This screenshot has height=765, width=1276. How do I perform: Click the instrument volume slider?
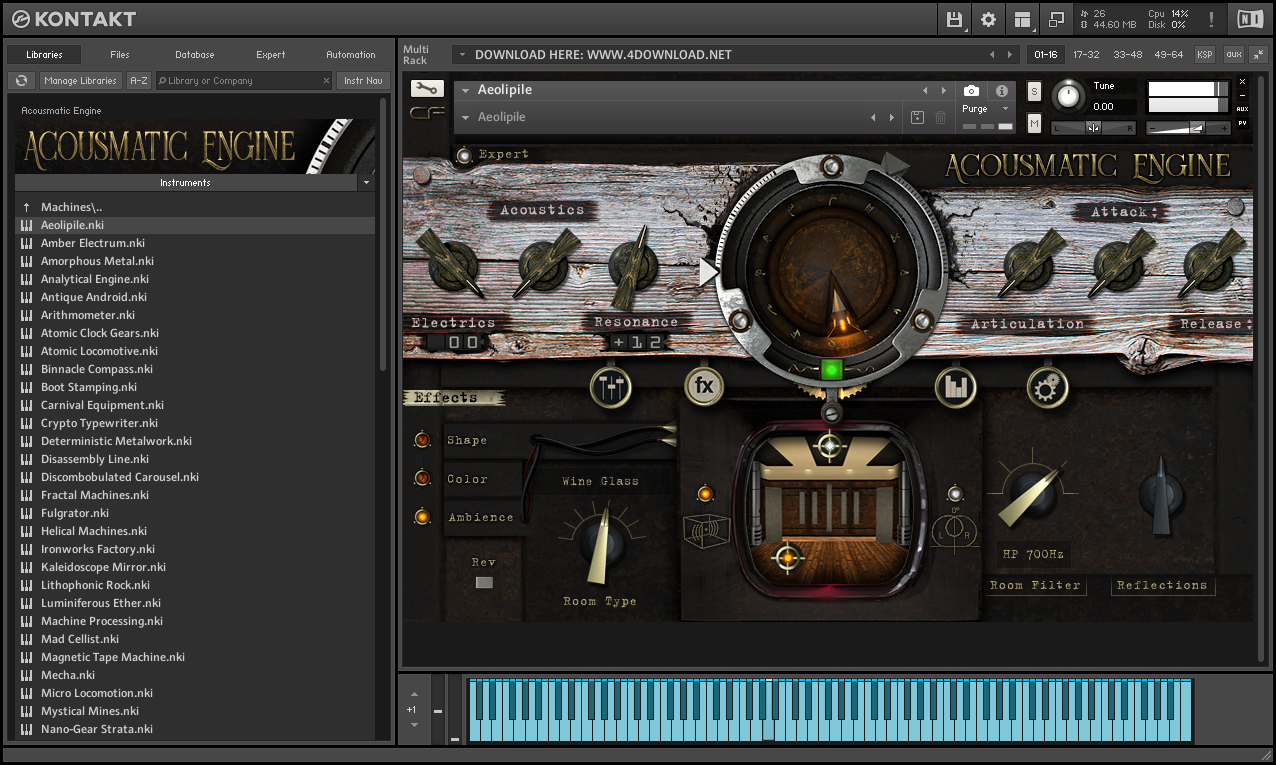pos(1188,128)
